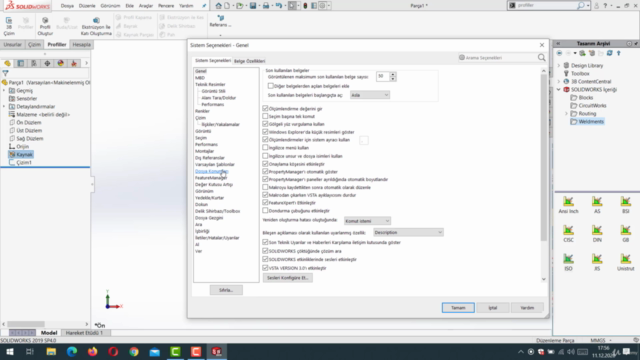Toggle Onaylama köşesini etkinleştir checkbox
Viewport: 640px width, 360px height.
(265, 164)
